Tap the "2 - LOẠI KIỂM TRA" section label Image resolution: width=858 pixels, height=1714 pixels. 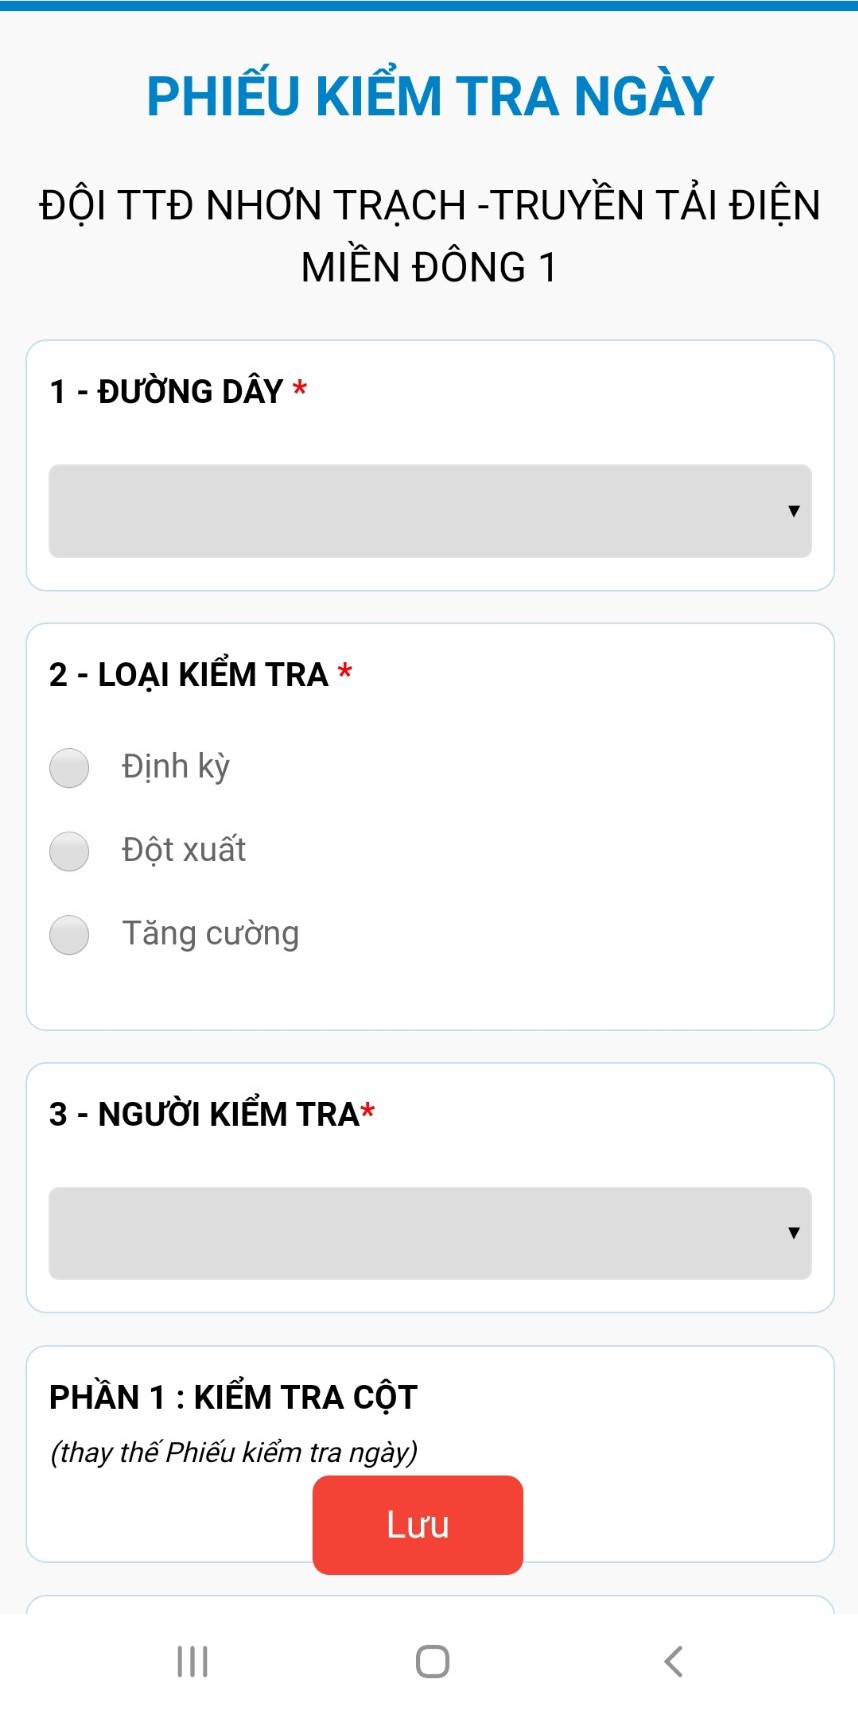pyautogui.click(x=189, y=675)
